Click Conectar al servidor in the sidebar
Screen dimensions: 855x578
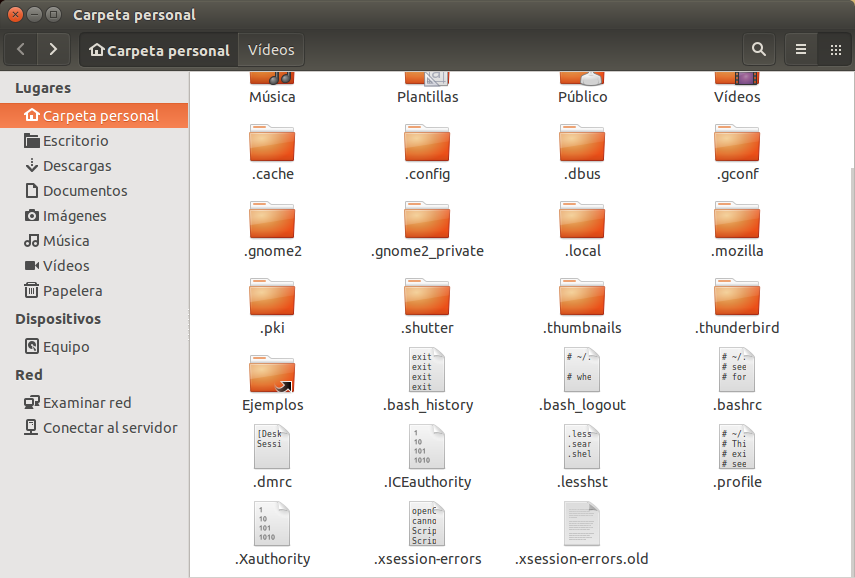(x=101, y=427)
